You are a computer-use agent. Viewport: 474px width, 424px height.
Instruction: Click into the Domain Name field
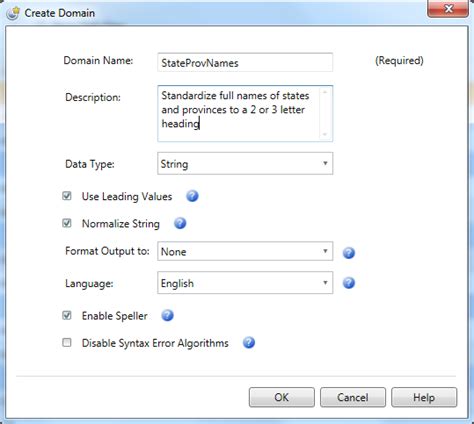click(245, 62)
